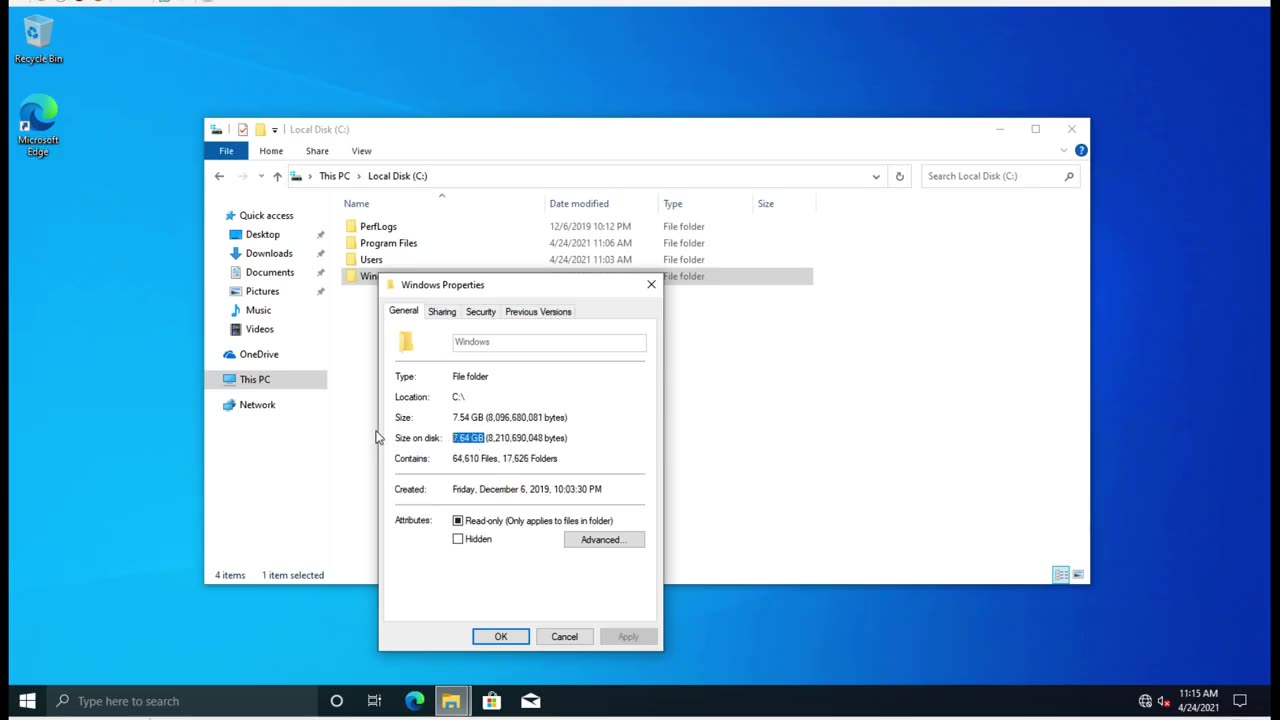Viewport: 1280px width, 720px height.
Task: Open the View ribbon tab
Action: pyautogui.click(x=361, y=151)
